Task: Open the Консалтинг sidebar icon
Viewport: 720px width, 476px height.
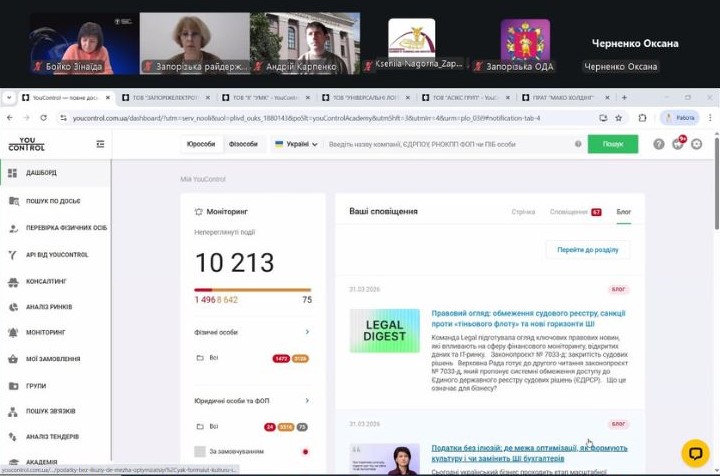Action: pos(13,282)
